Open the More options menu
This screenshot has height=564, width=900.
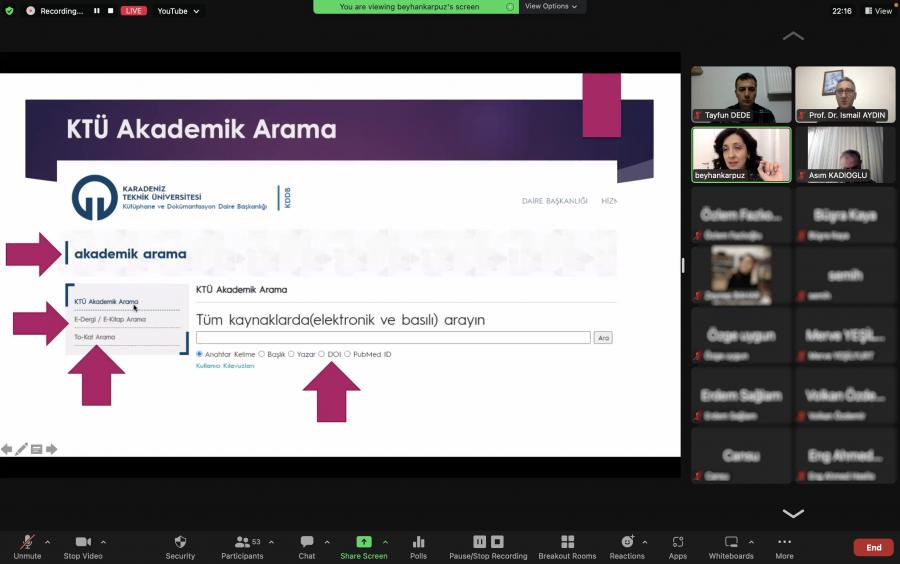click(x=785, y=547)
